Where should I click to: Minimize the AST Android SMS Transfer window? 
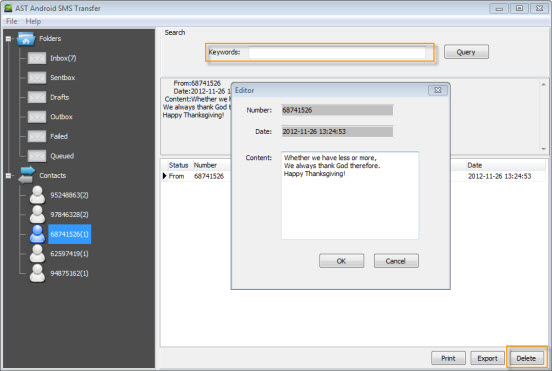(499, 8)
